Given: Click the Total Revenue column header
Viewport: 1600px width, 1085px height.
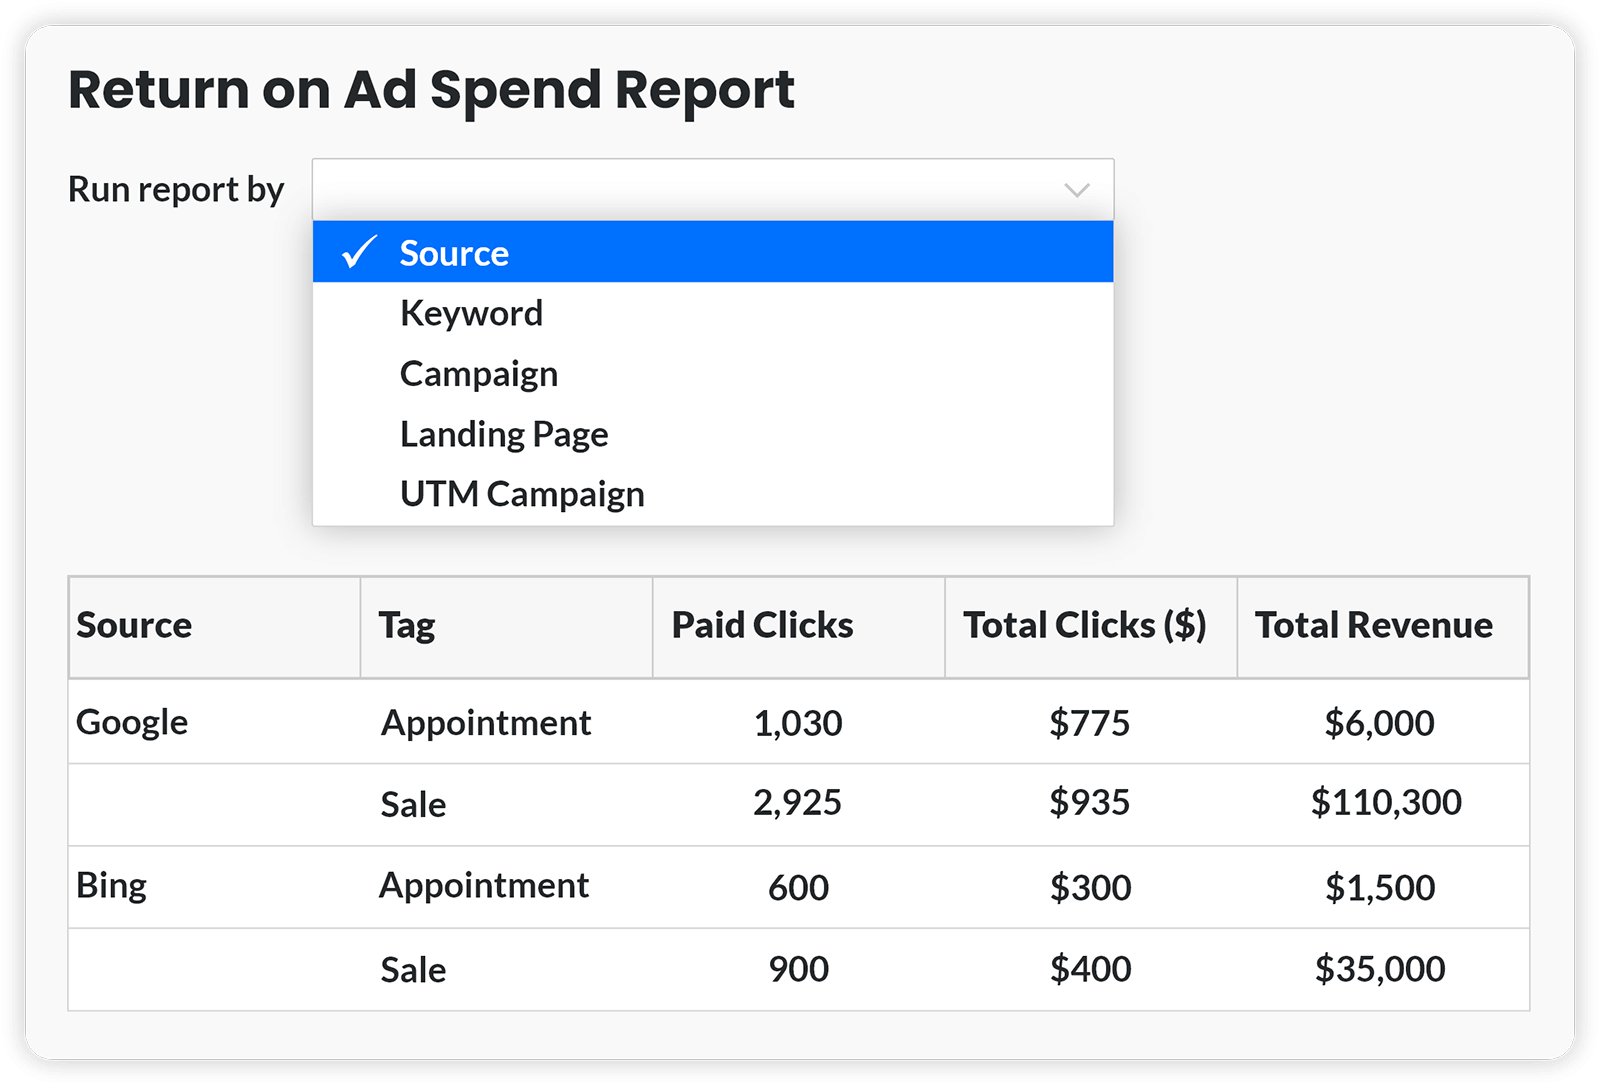Looking at the screenshot, I should pos(1374,625).
